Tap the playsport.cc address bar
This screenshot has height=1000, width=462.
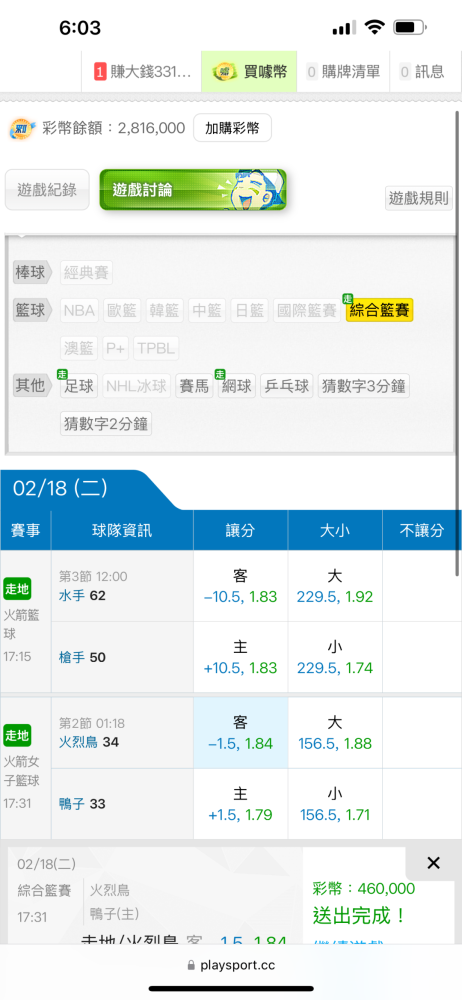[x=231, y=966]
